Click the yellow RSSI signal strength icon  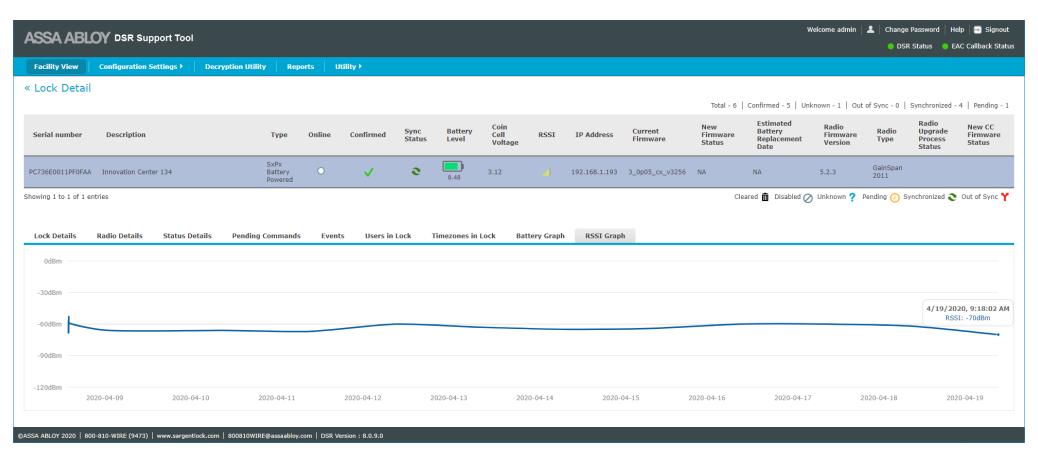(546, 172)
